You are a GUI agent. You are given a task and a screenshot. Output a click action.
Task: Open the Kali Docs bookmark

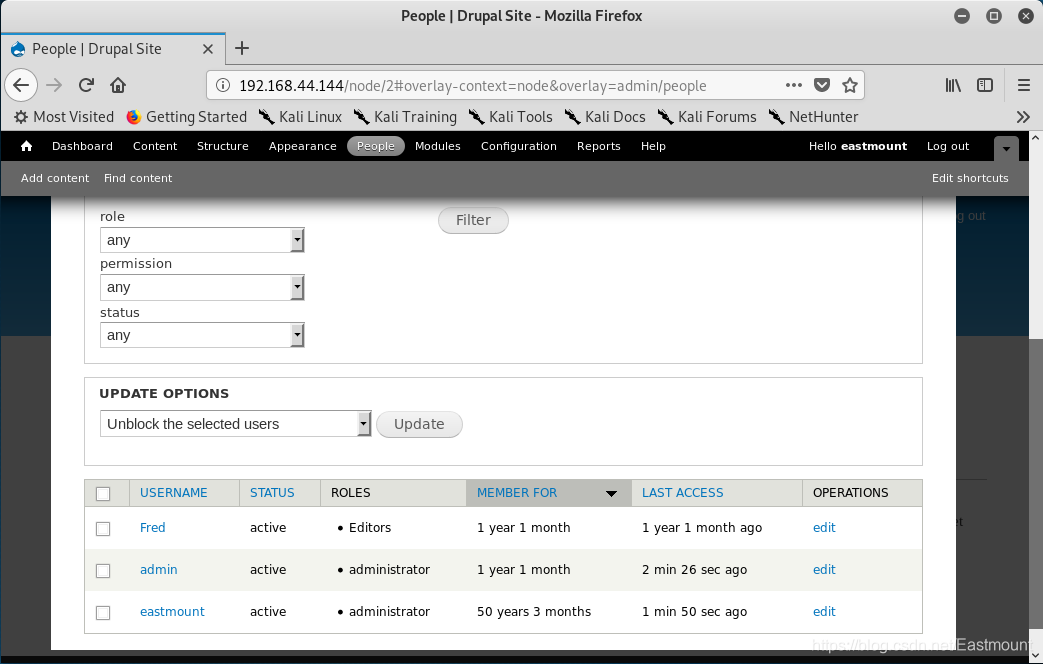pos(605,117)
